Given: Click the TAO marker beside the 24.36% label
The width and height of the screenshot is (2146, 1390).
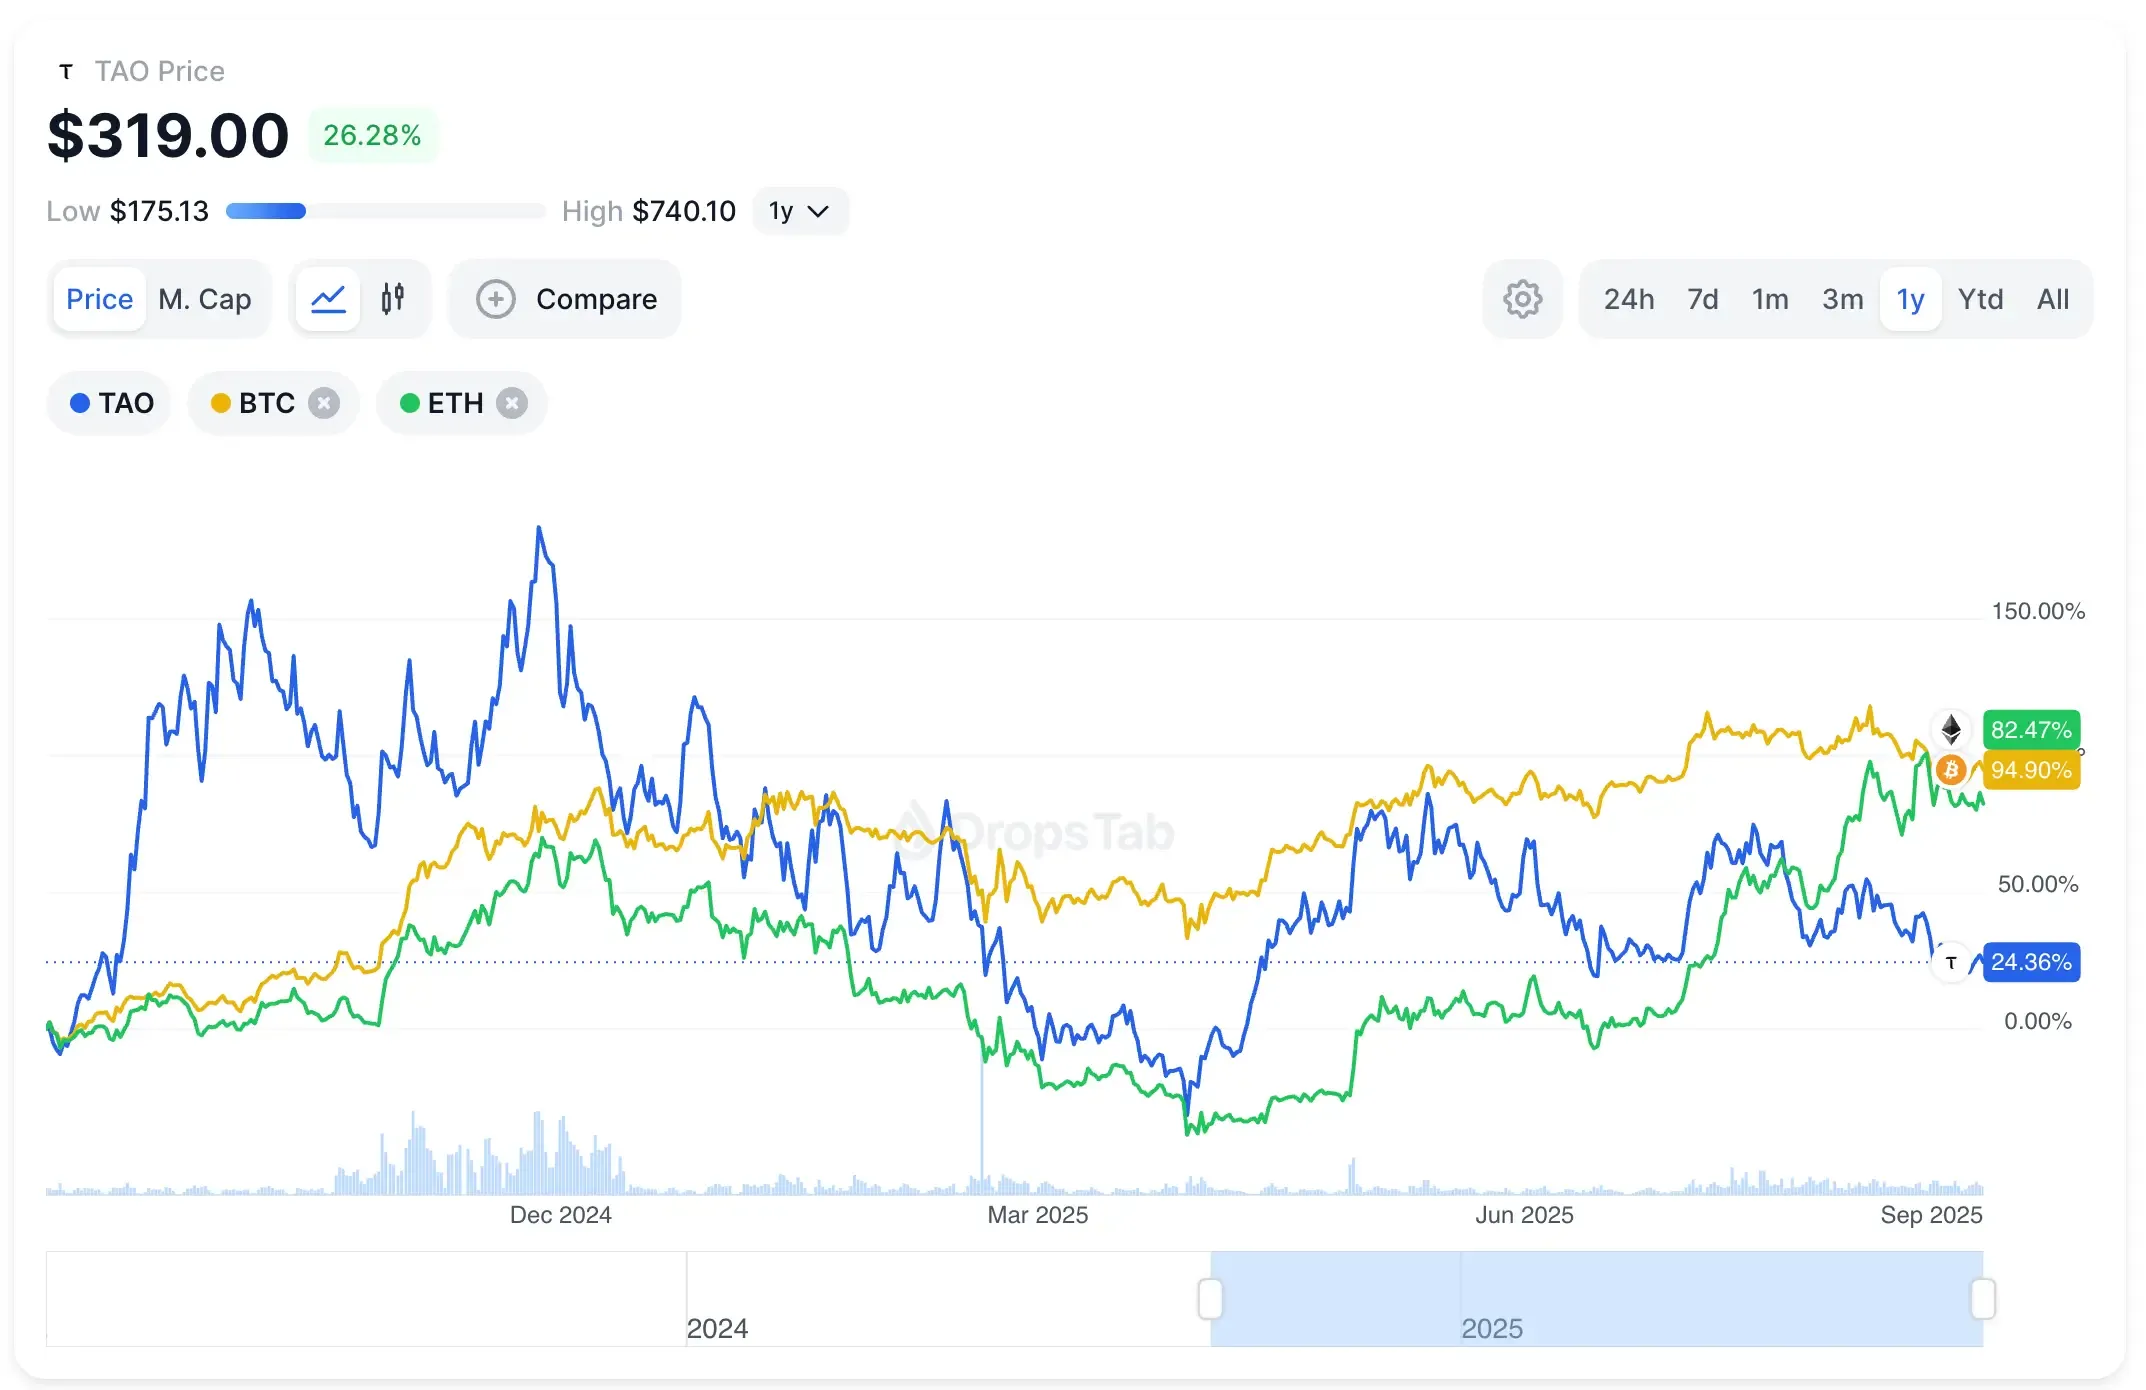Looking at the screenshot, I should coord(1951,962).
